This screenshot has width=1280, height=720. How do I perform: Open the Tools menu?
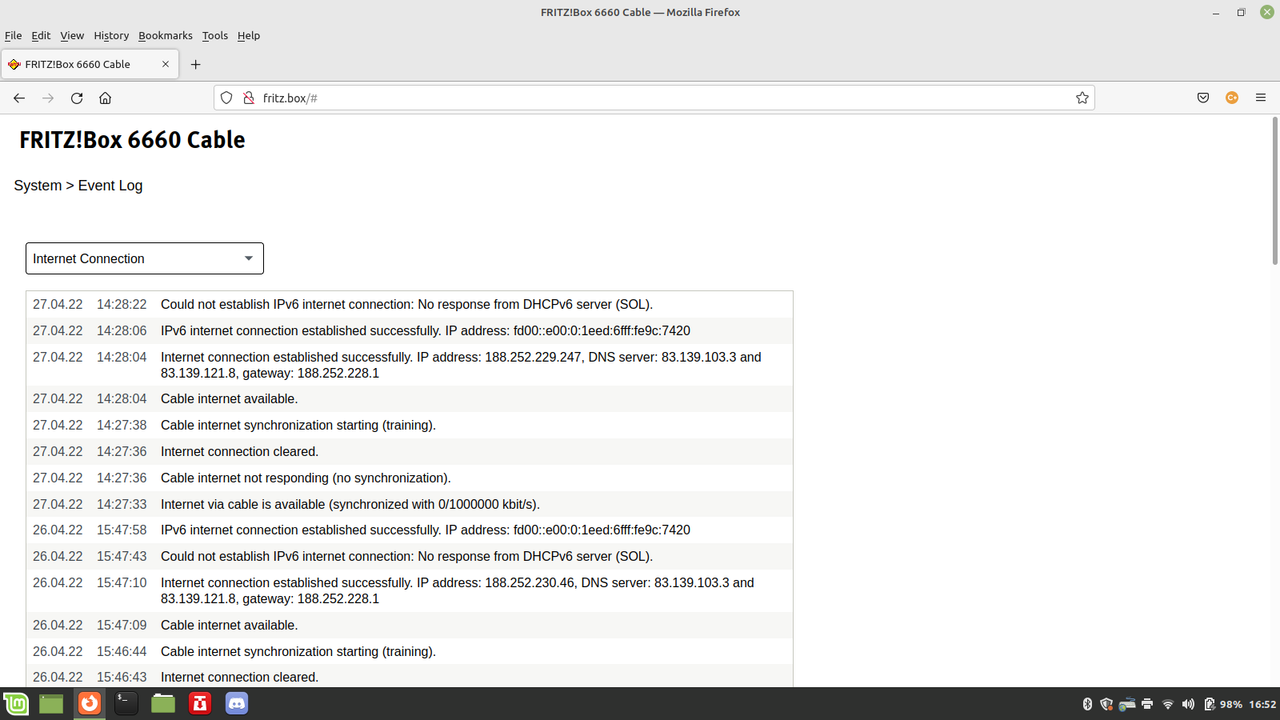[x=215, y=35]
